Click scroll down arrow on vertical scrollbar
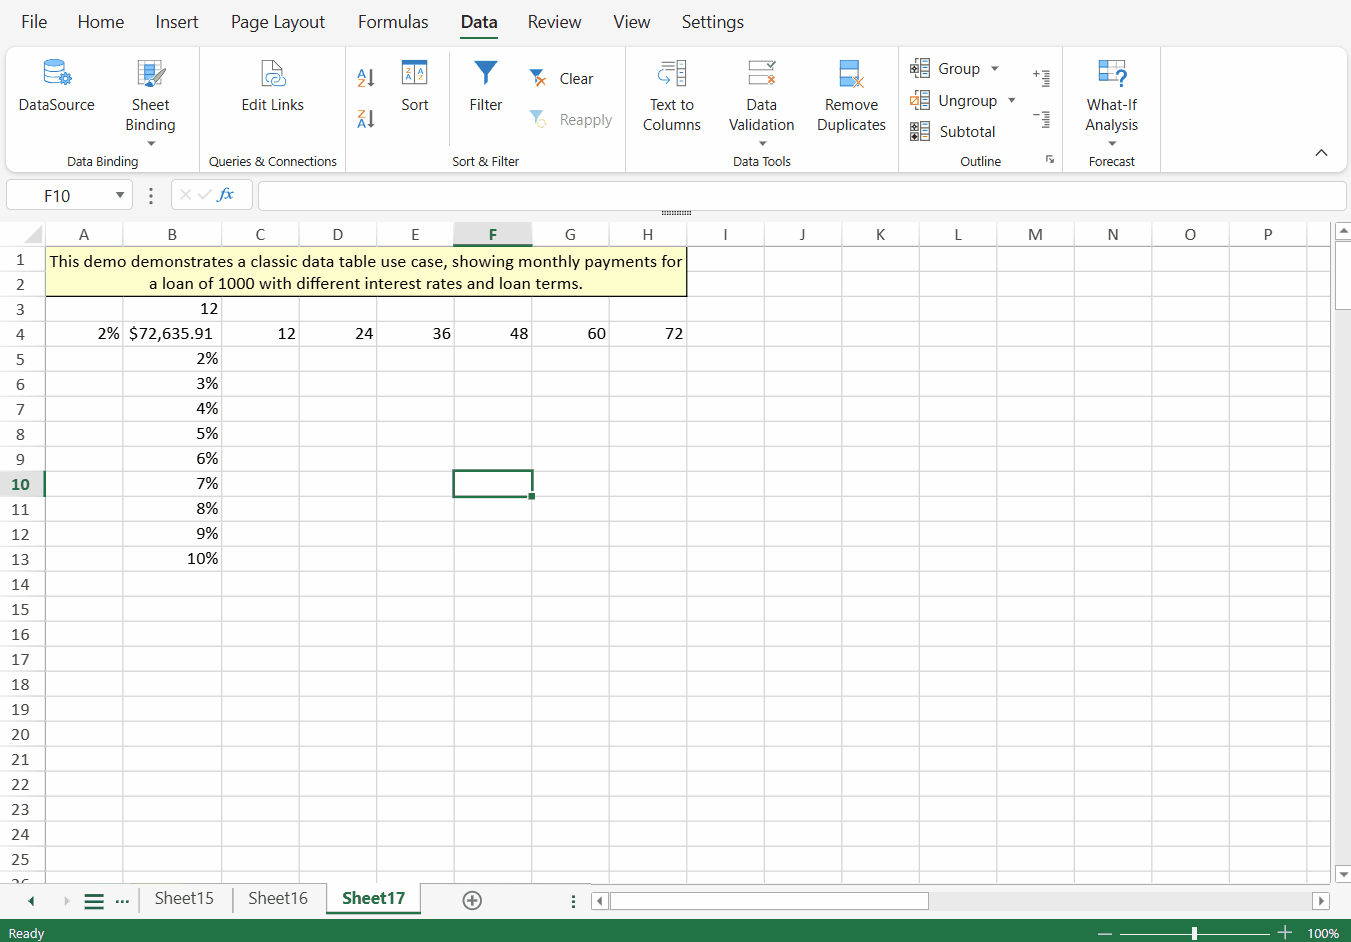 [x=1343, y=874]
